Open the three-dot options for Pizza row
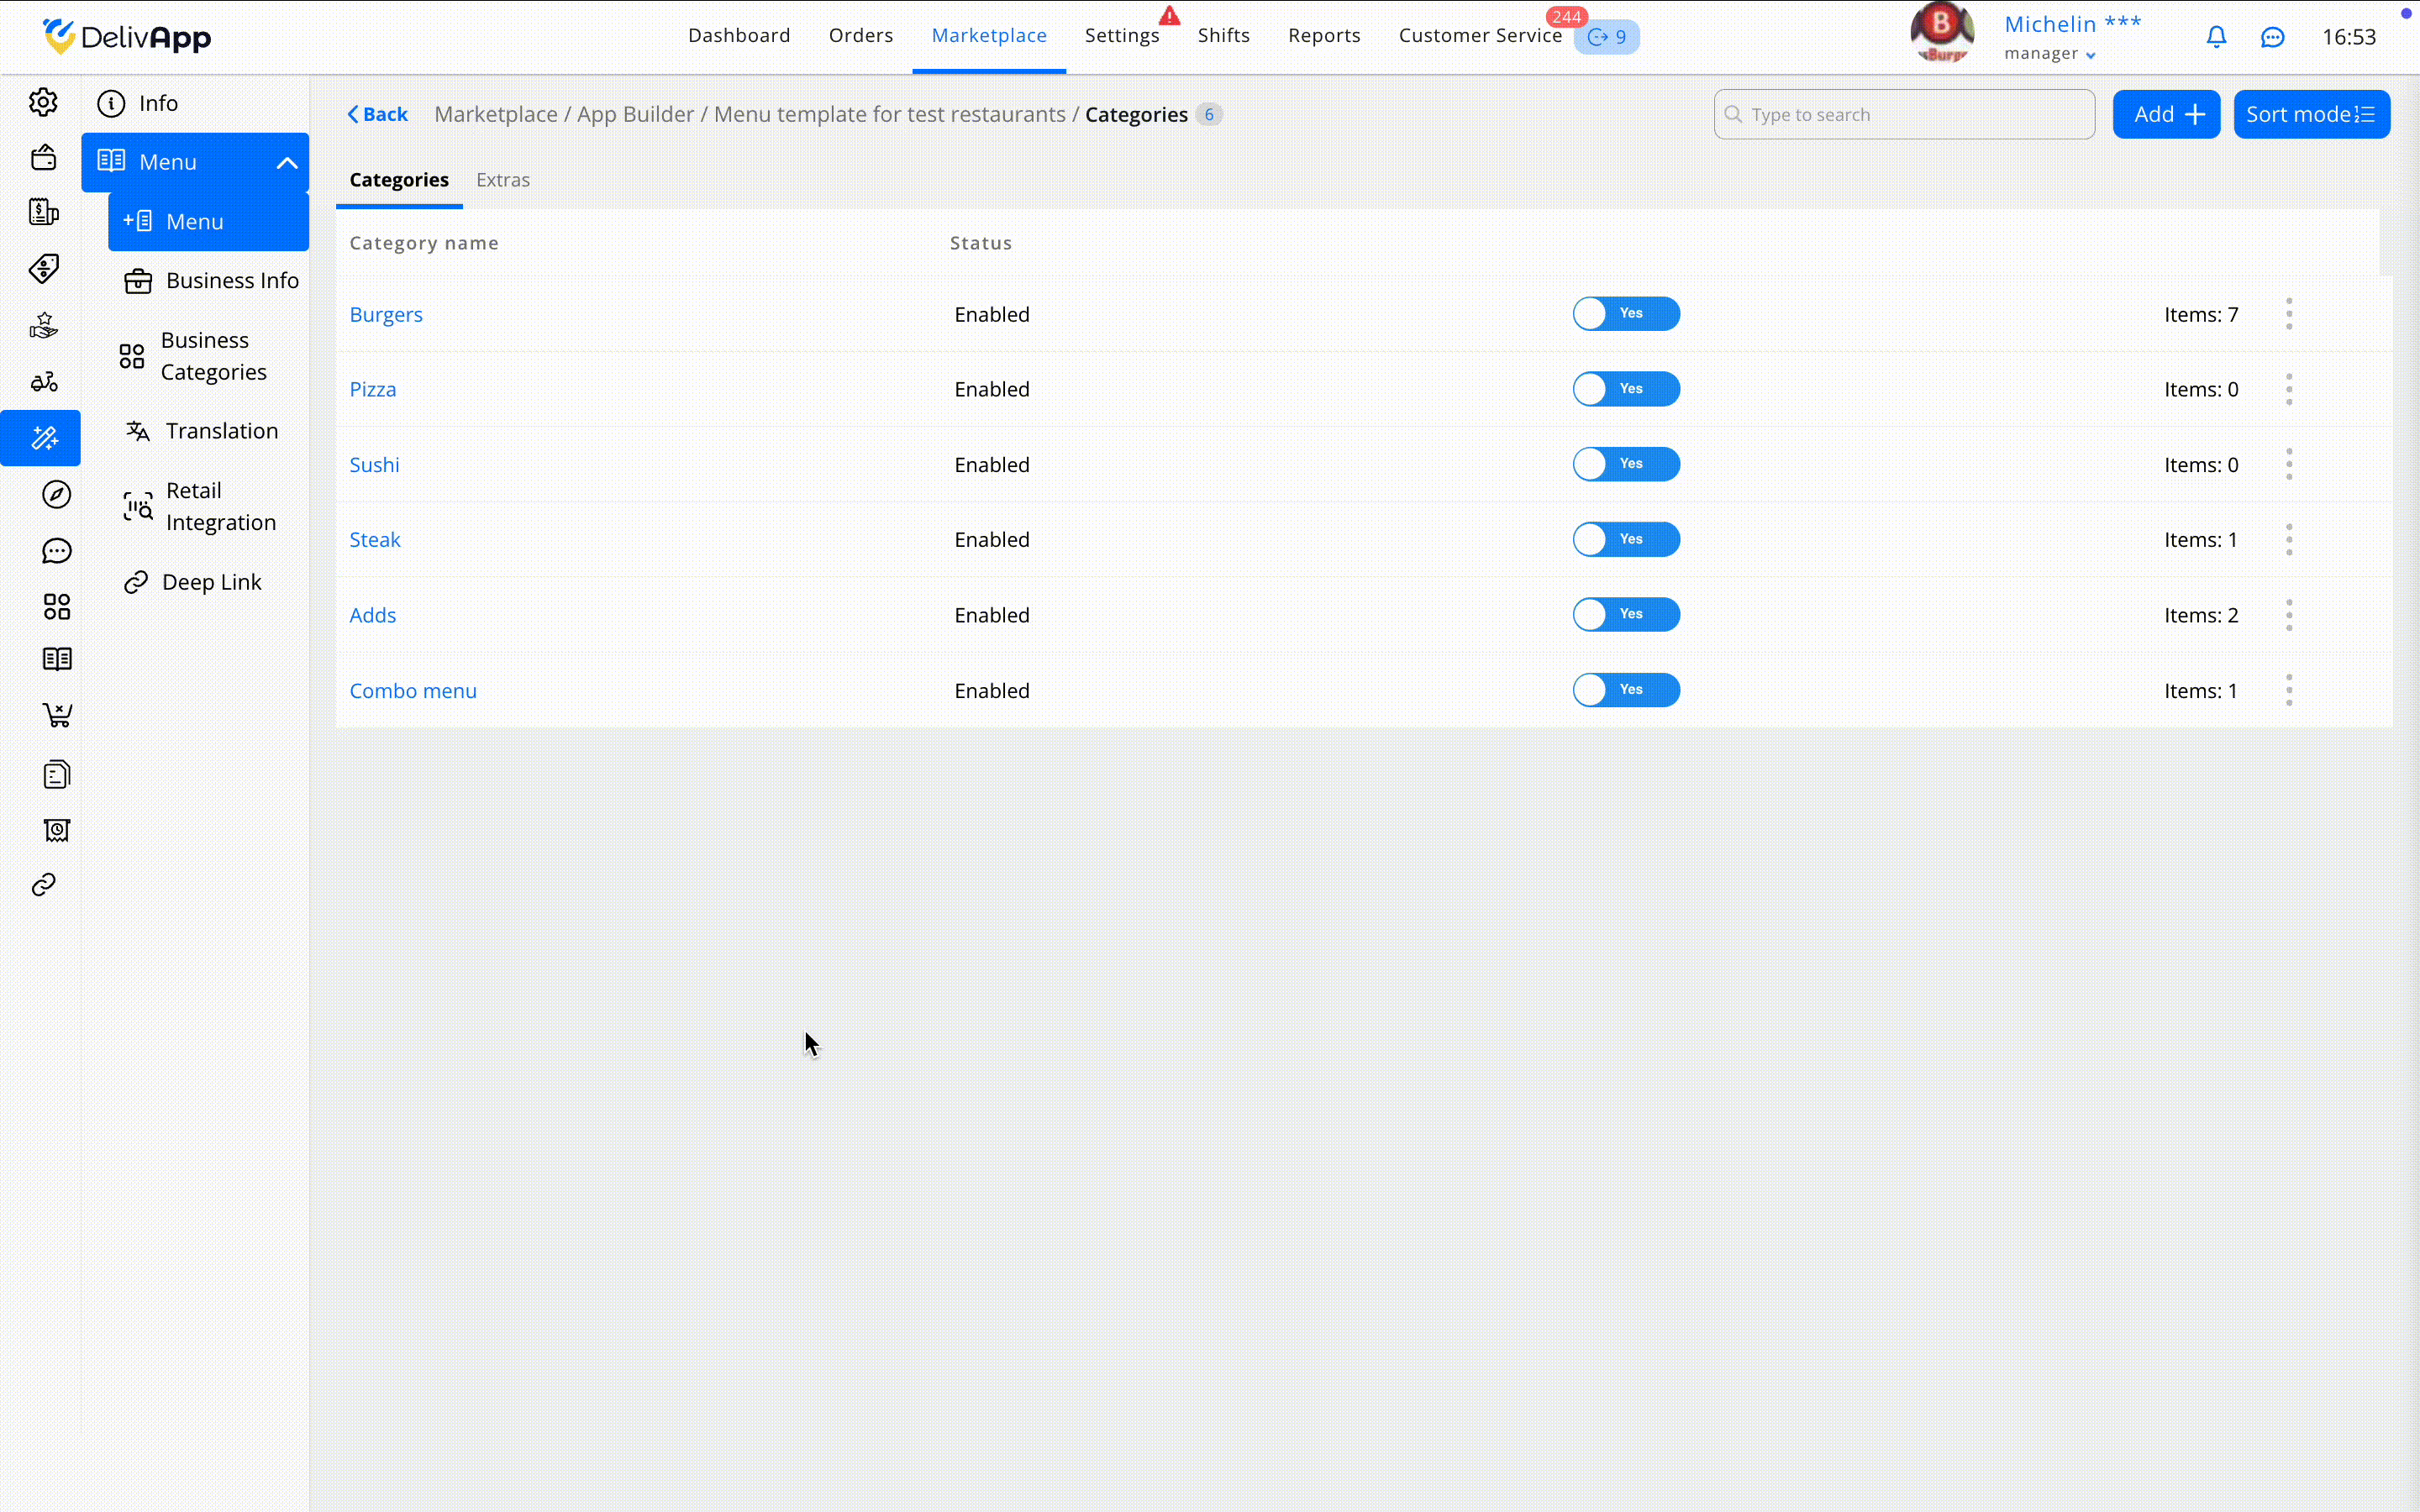 2288,389
